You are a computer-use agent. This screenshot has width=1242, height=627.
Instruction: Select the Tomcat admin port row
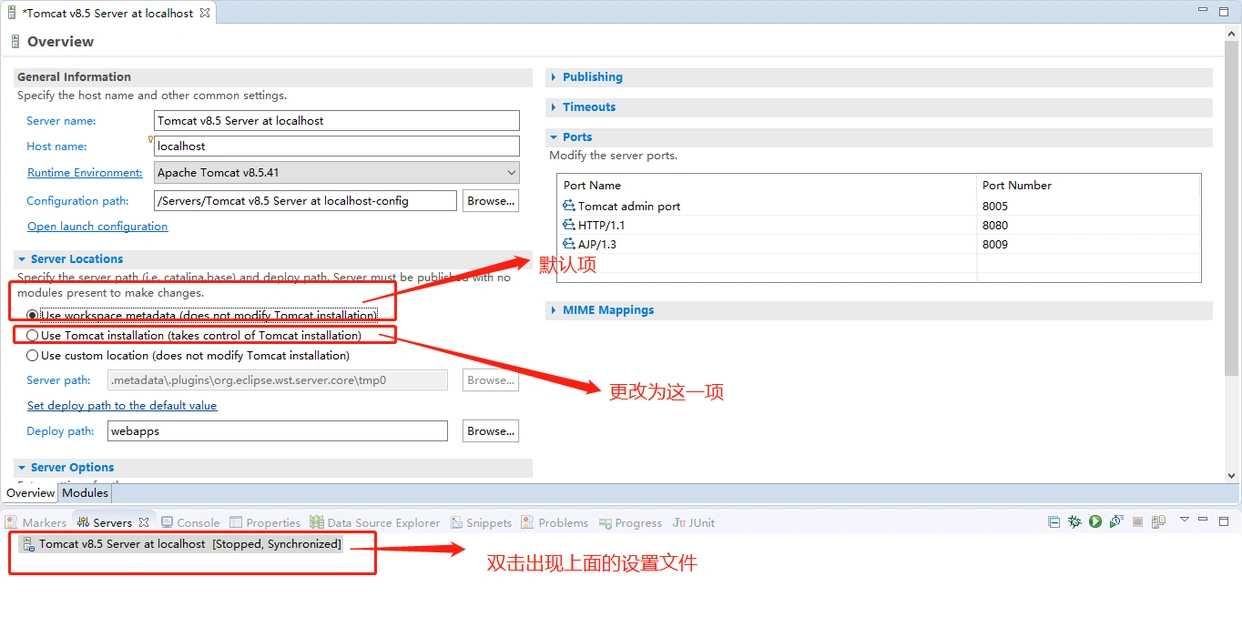(878, 206)
